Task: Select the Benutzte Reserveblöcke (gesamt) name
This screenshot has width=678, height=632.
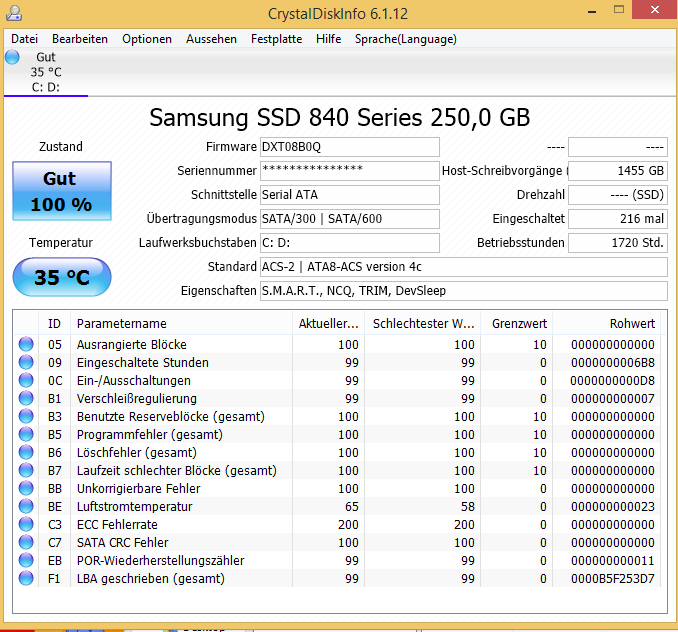Action: click(171, 417)
